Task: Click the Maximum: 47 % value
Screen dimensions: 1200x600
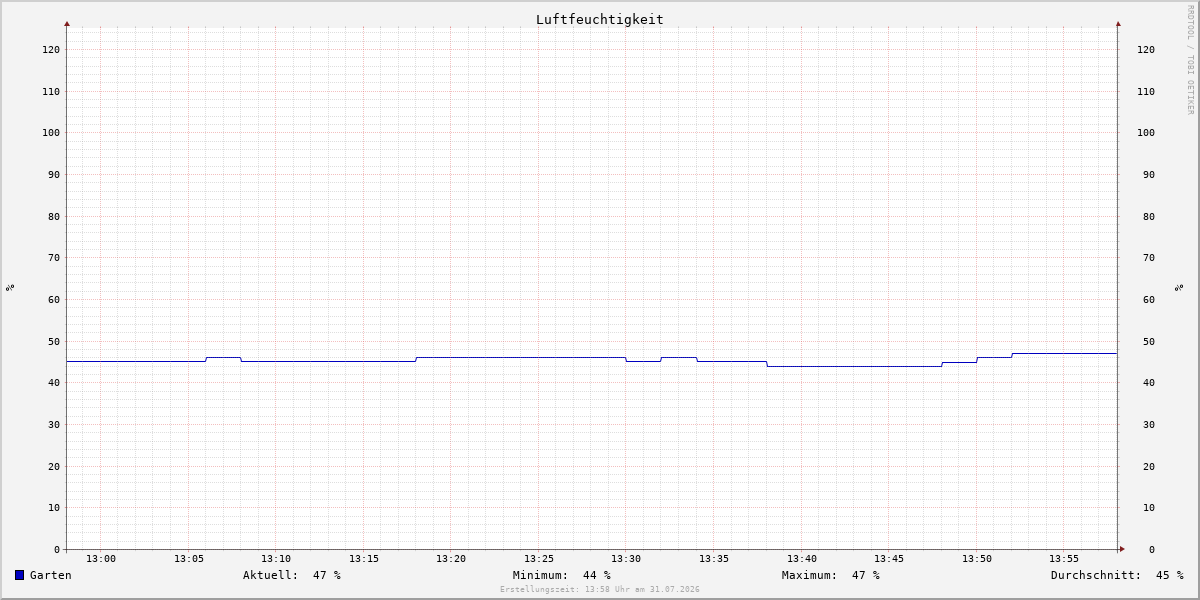Action: point(831,575)
